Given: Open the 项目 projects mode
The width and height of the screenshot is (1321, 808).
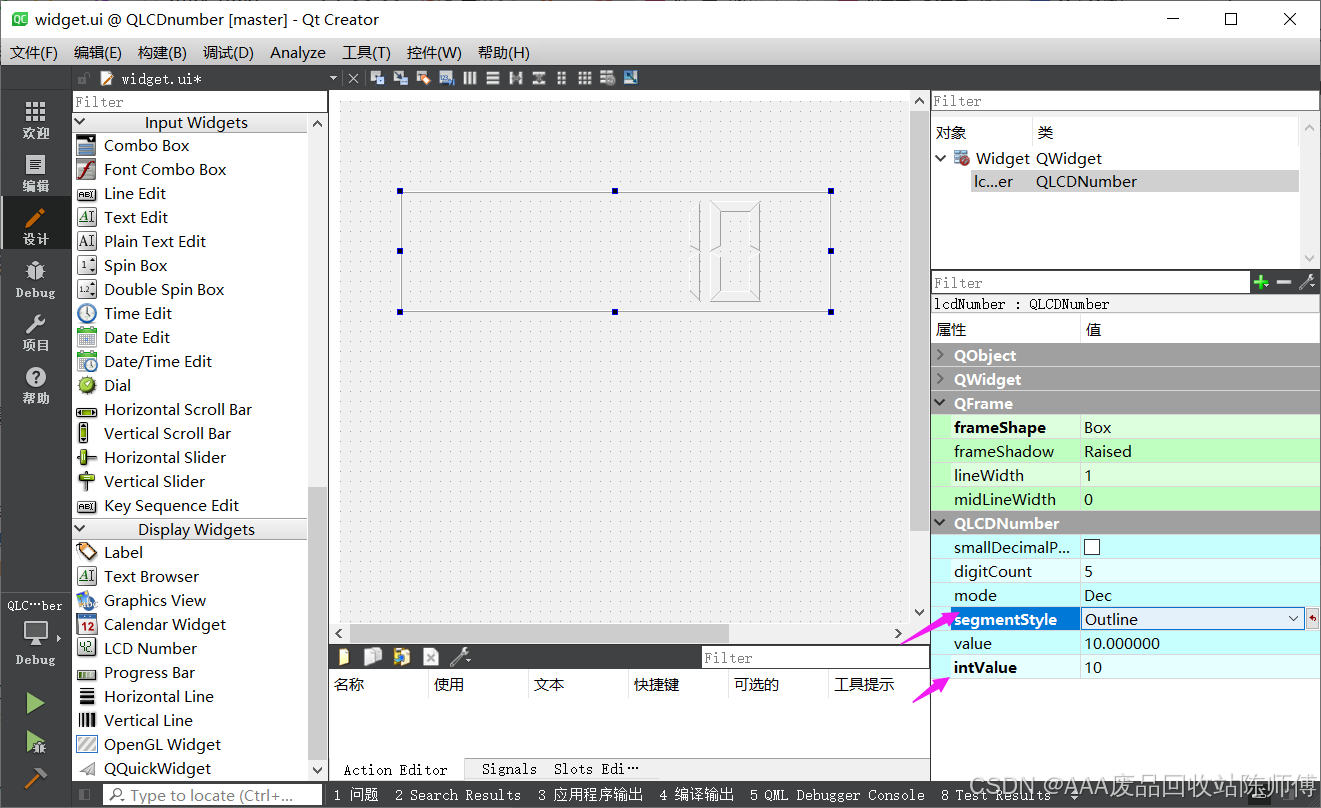Looking at the screenshot, I should [36, 332].
